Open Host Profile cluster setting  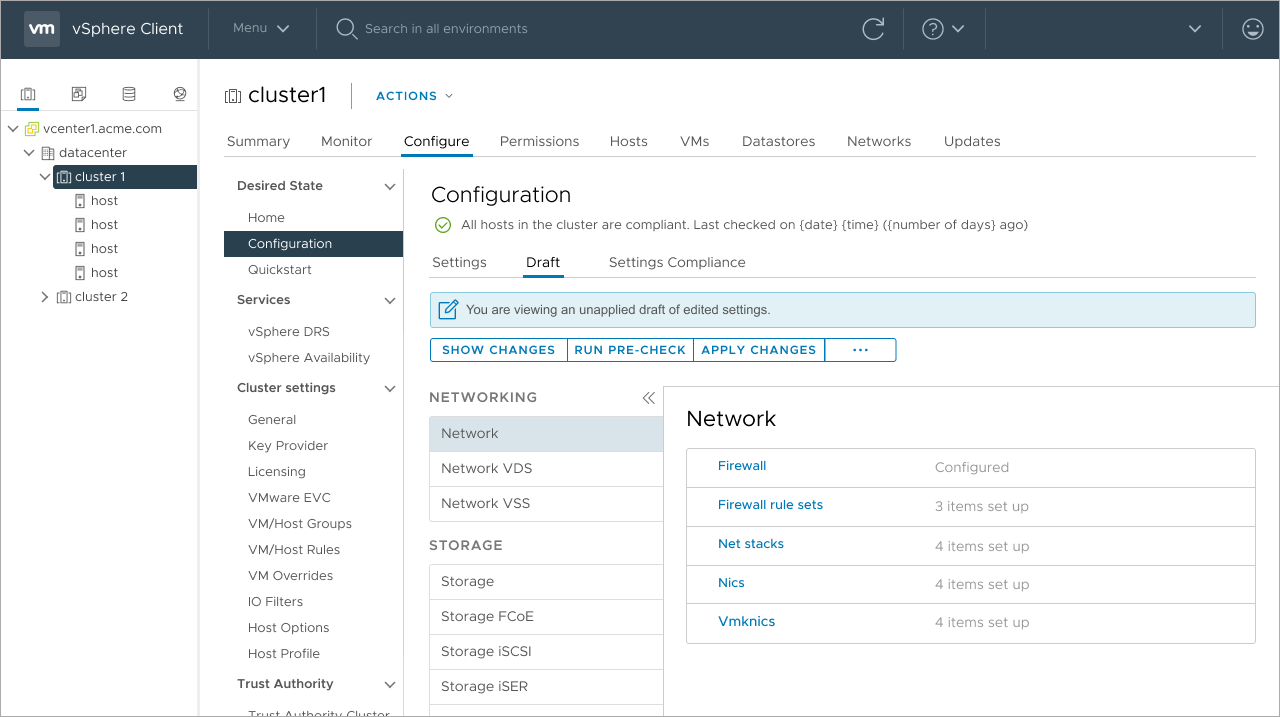(x=284, y=654)
